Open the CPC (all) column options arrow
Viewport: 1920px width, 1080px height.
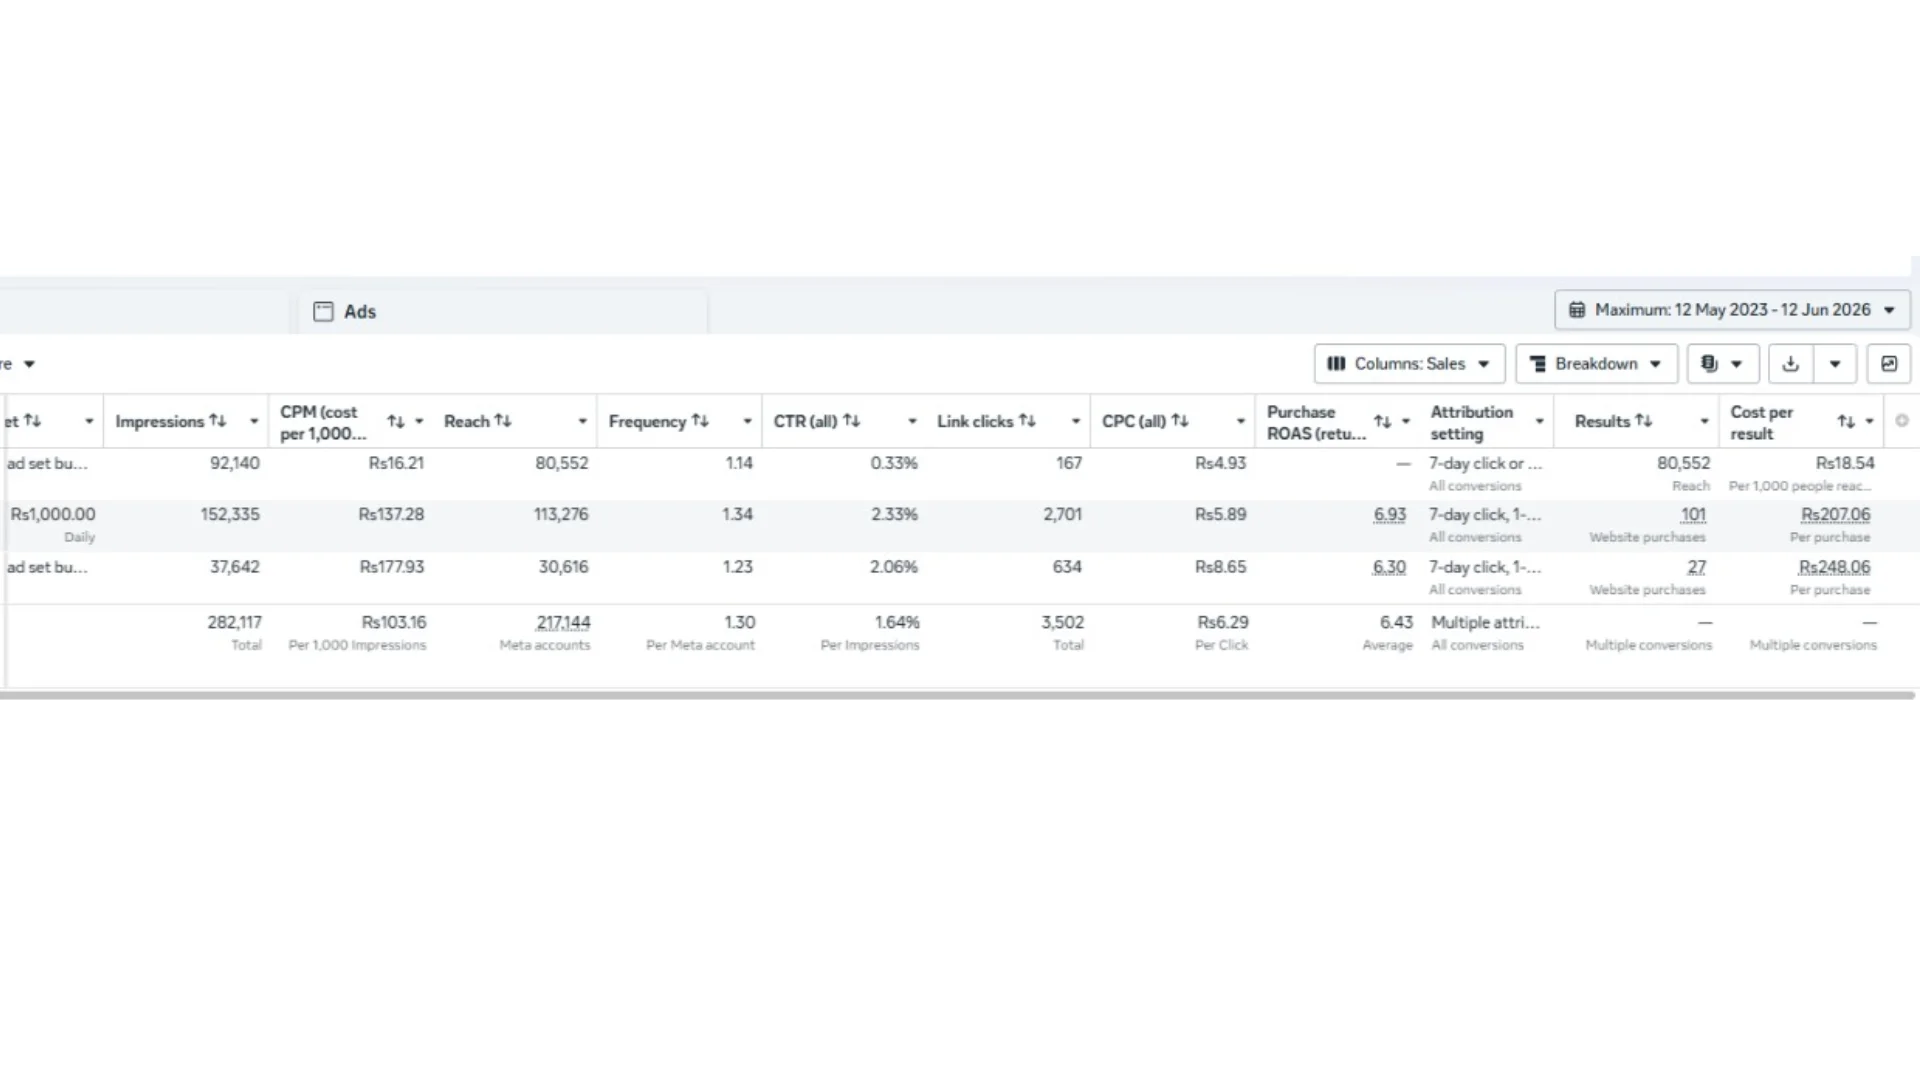[1241, 422]
